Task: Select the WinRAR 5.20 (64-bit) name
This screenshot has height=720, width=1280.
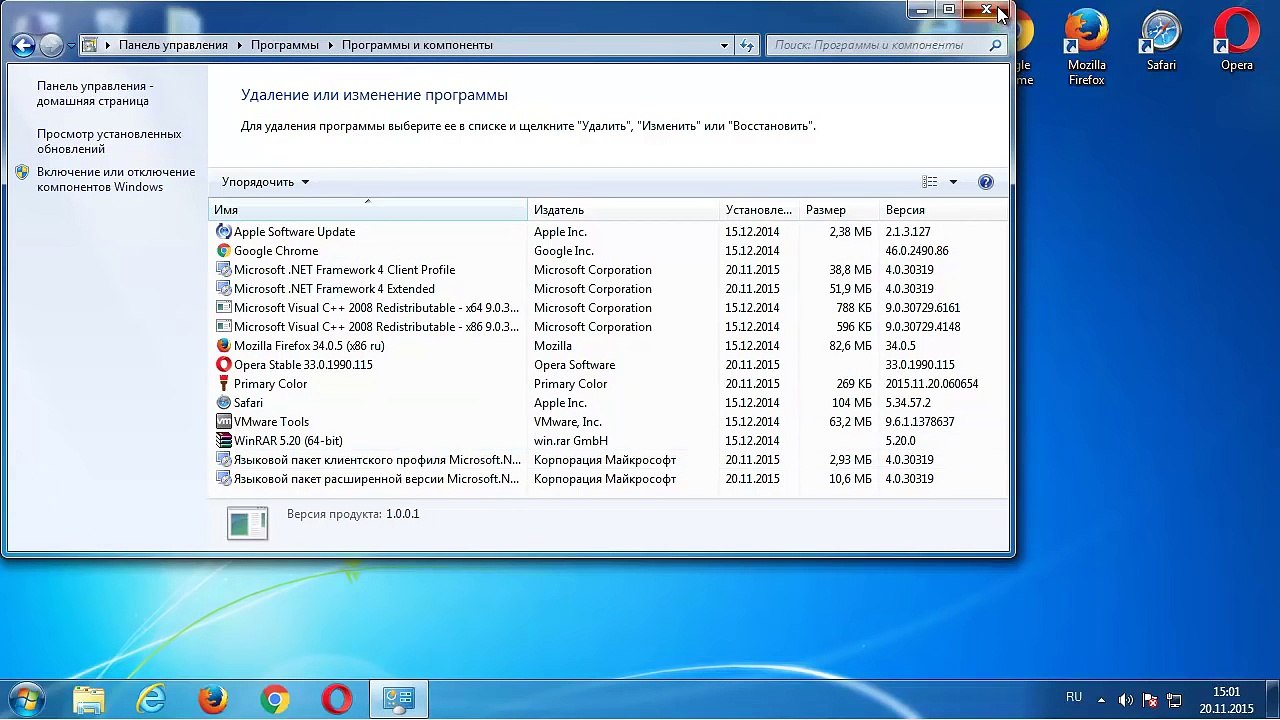Action: [x=288, y=441]
